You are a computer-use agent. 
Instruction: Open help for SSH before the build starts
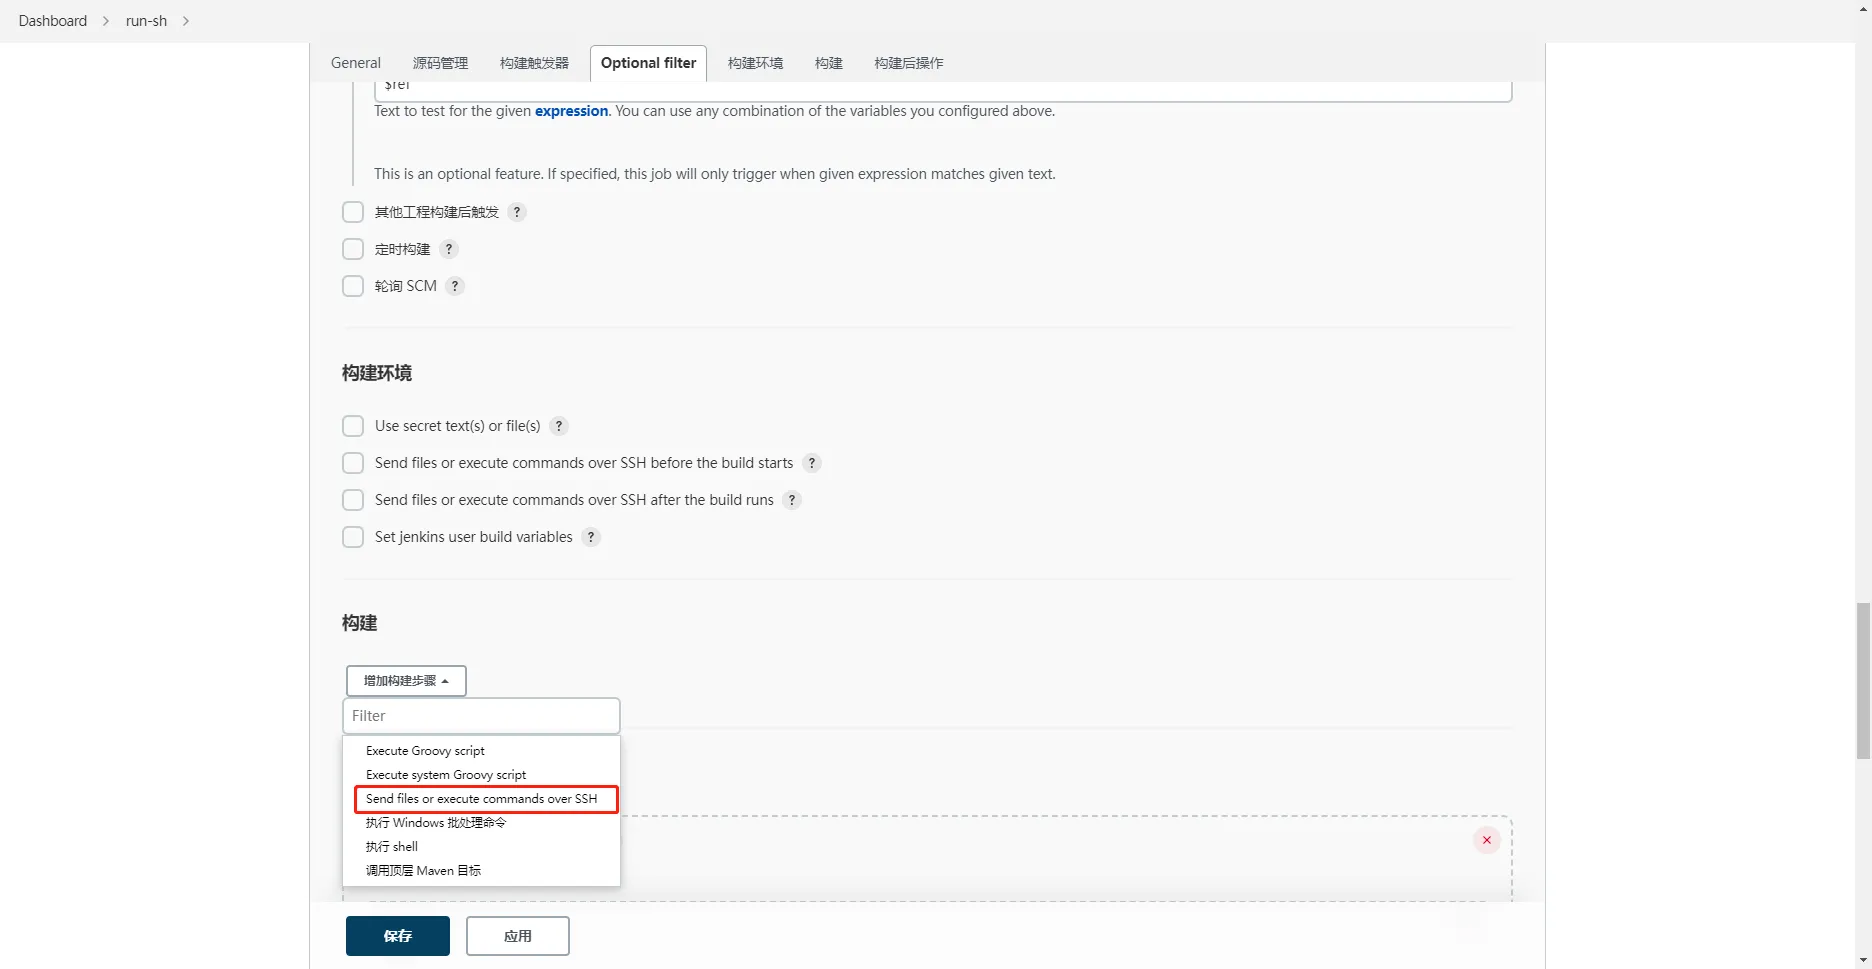click(x=812, y=463)
